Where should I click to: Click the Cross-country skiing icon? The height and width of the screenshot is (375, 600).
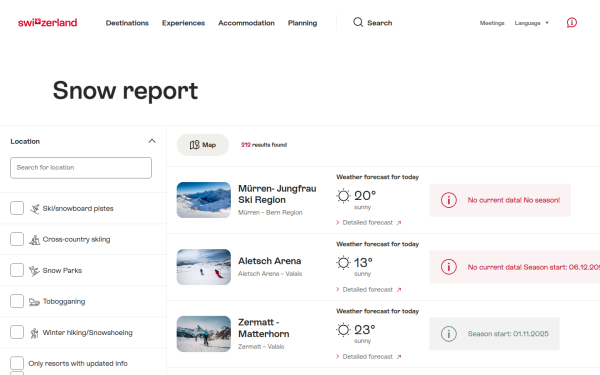(35, 240)
